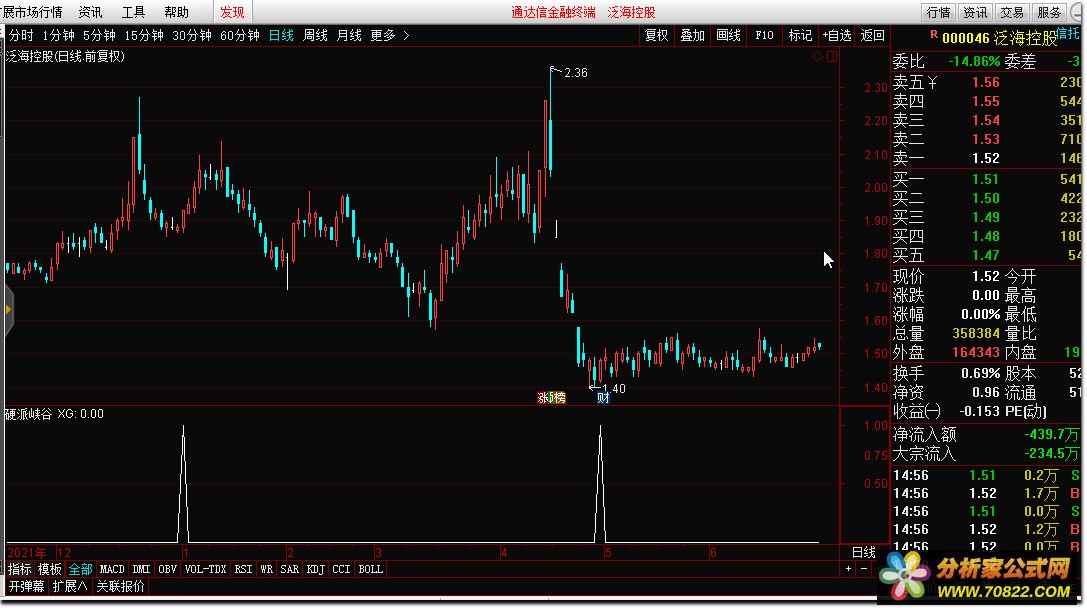
Task: Select the VOL-TDX indicator
Action: point(205,569)
